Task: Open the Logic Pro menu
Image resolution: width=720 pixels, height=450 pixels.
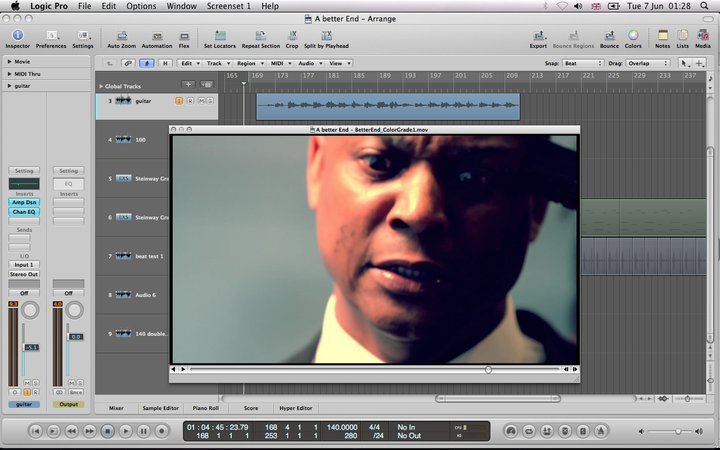Action: click(x=49, y=6)
